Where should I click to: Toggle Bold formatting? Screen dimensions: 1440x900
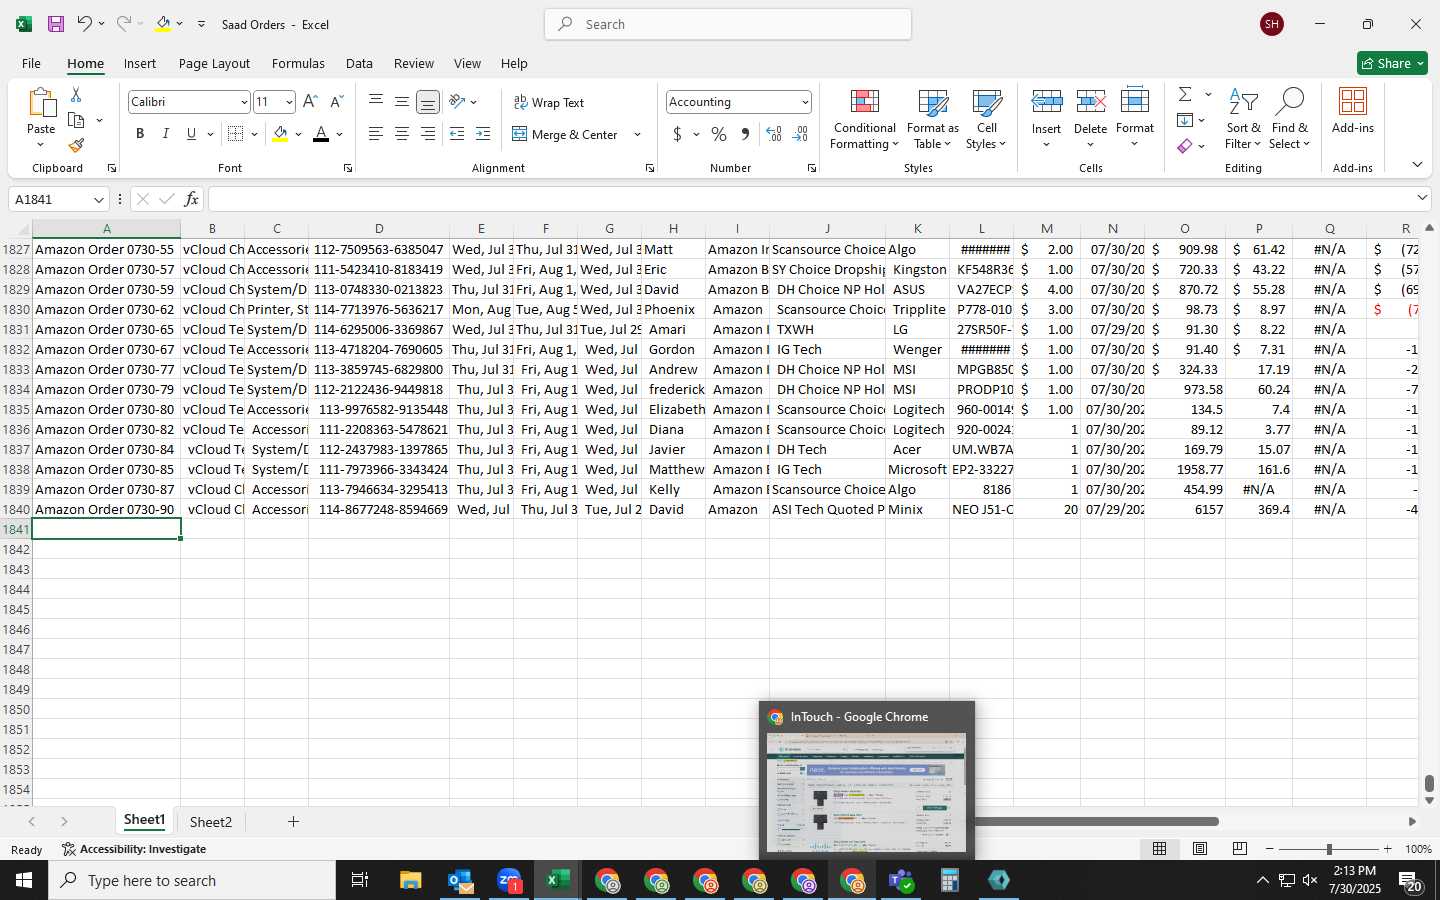[x=140, y=134]
